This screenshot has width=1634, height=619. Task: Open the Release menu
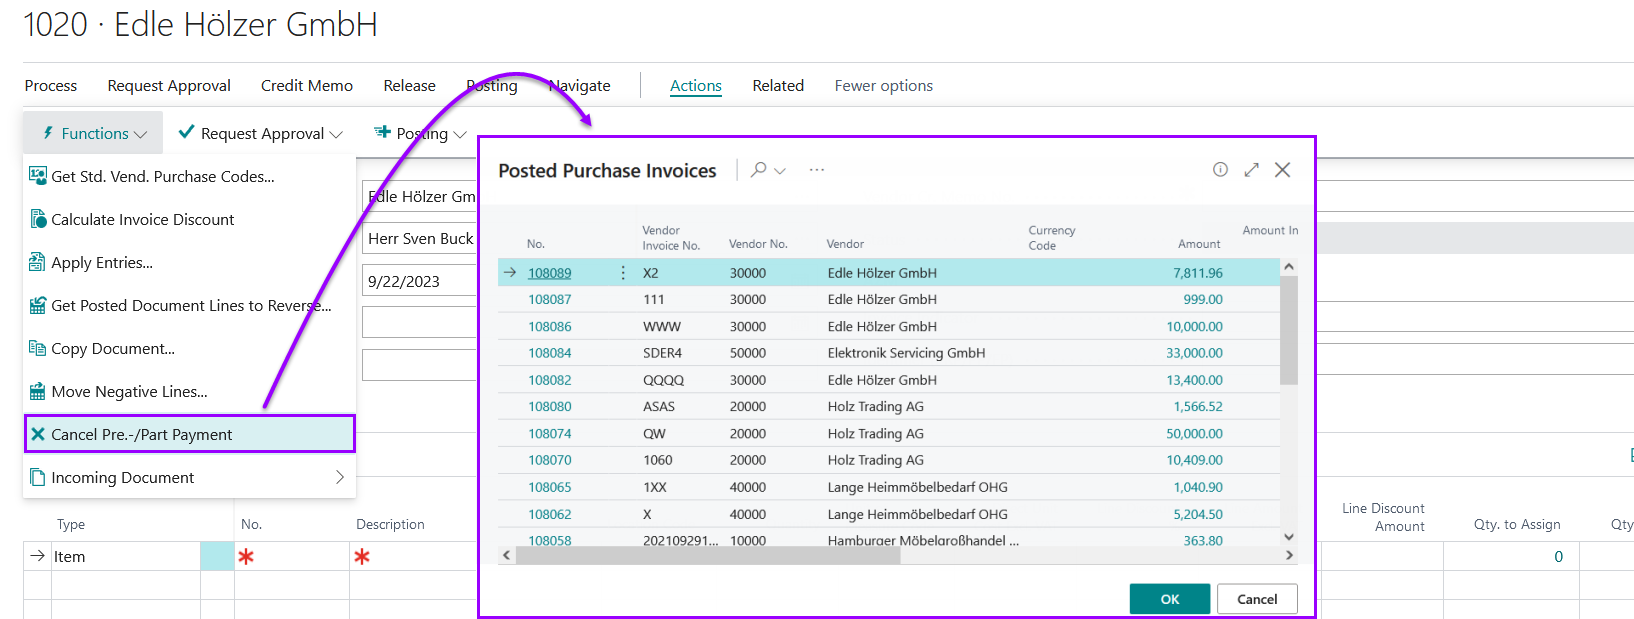click(410, 86)
